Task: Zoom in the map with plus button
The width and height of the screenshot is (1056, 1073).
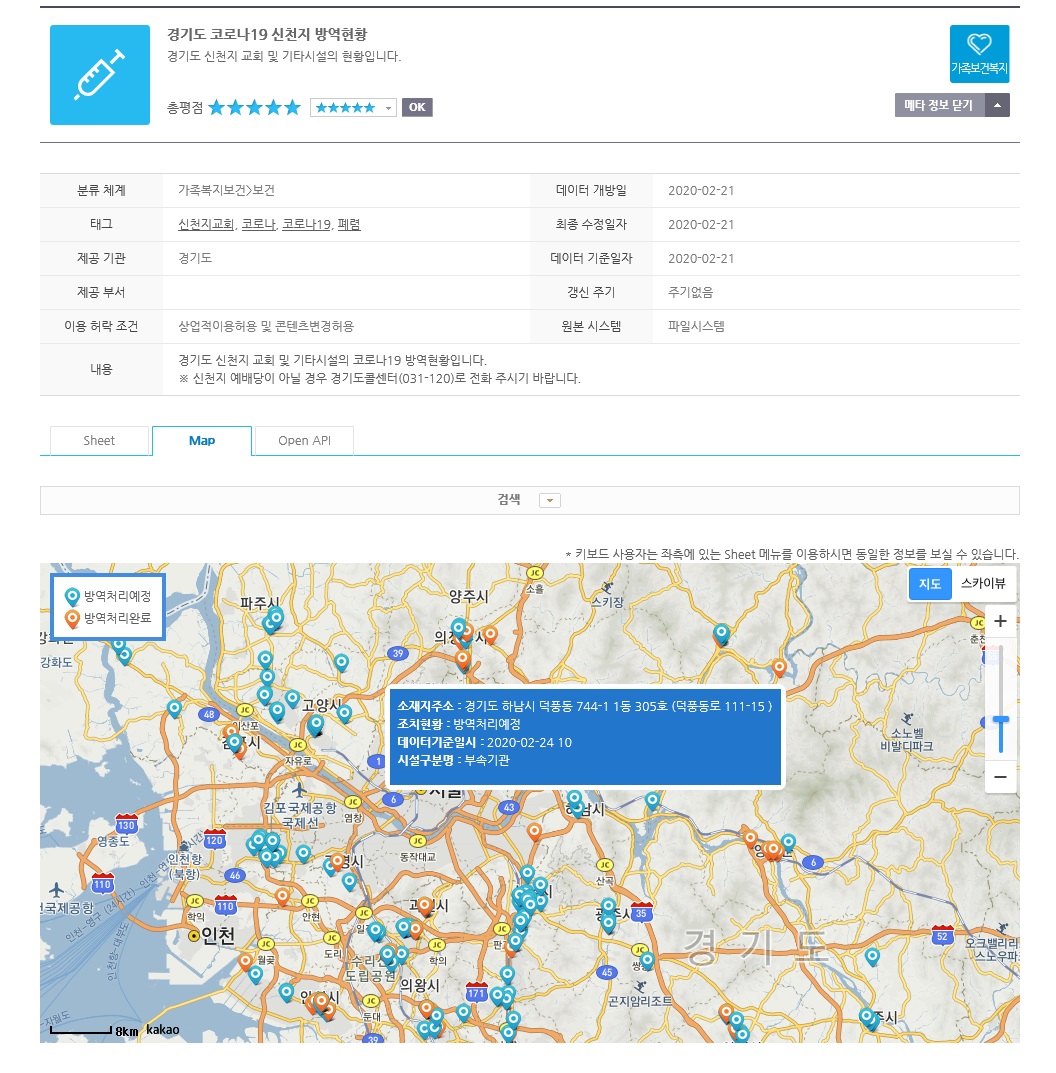Action: [999, 621]
